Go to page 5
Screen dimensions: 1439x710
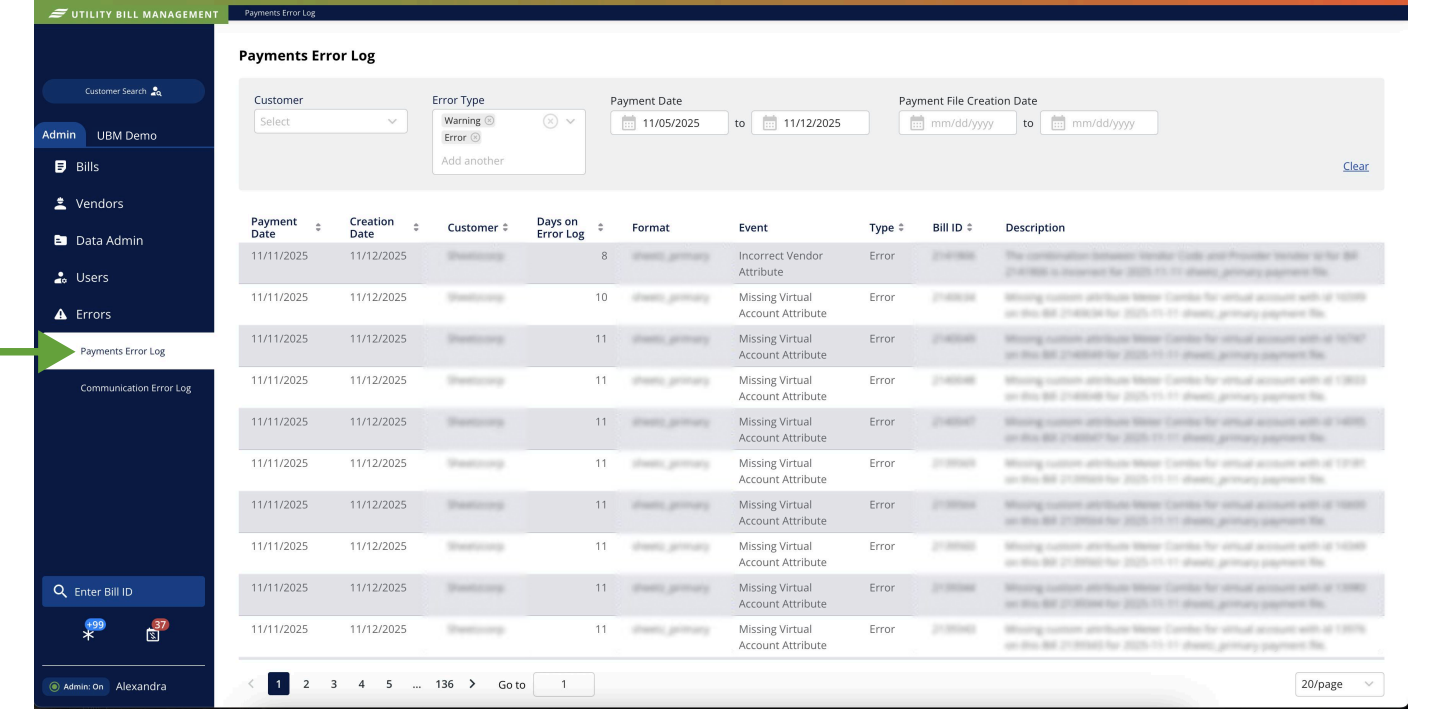pyautogui.click(x=389, y=684)
